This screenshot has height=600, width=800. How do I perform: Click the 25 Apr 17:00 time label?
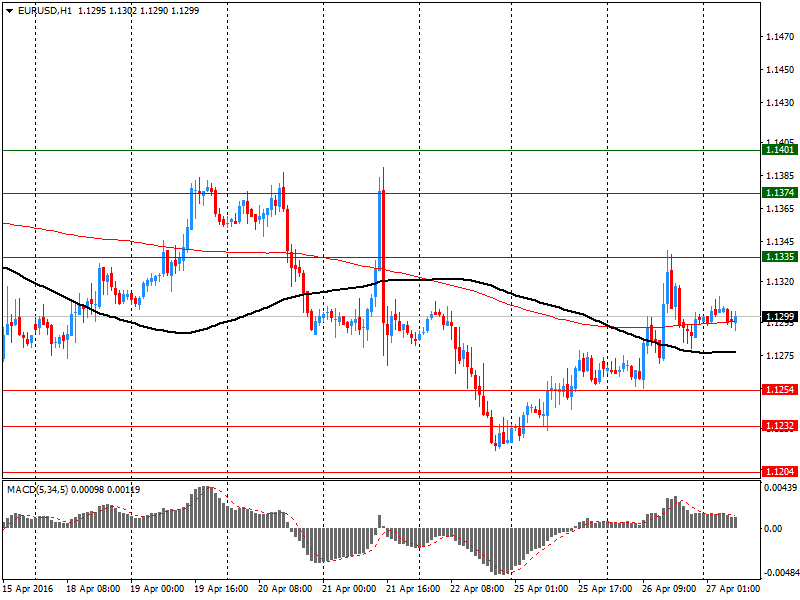click(x=605, y=589)
